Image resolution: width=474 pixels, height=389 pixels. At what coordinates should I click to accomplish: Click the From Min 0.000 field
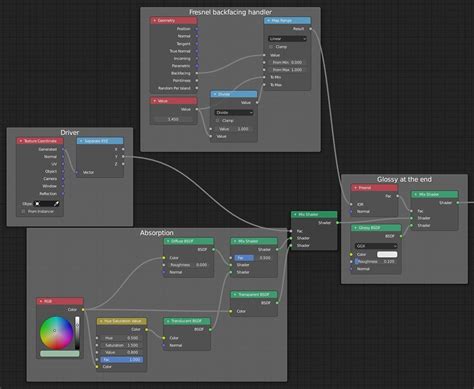pyautogui.click(x=287, y=62)
